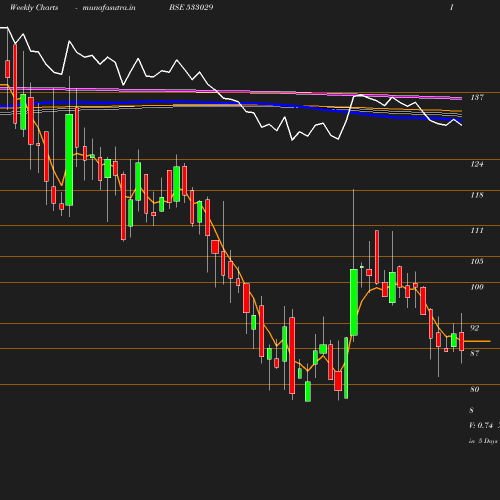Select the 118 price level label
This screenshot has height=500, width=500.
[477, 195]
